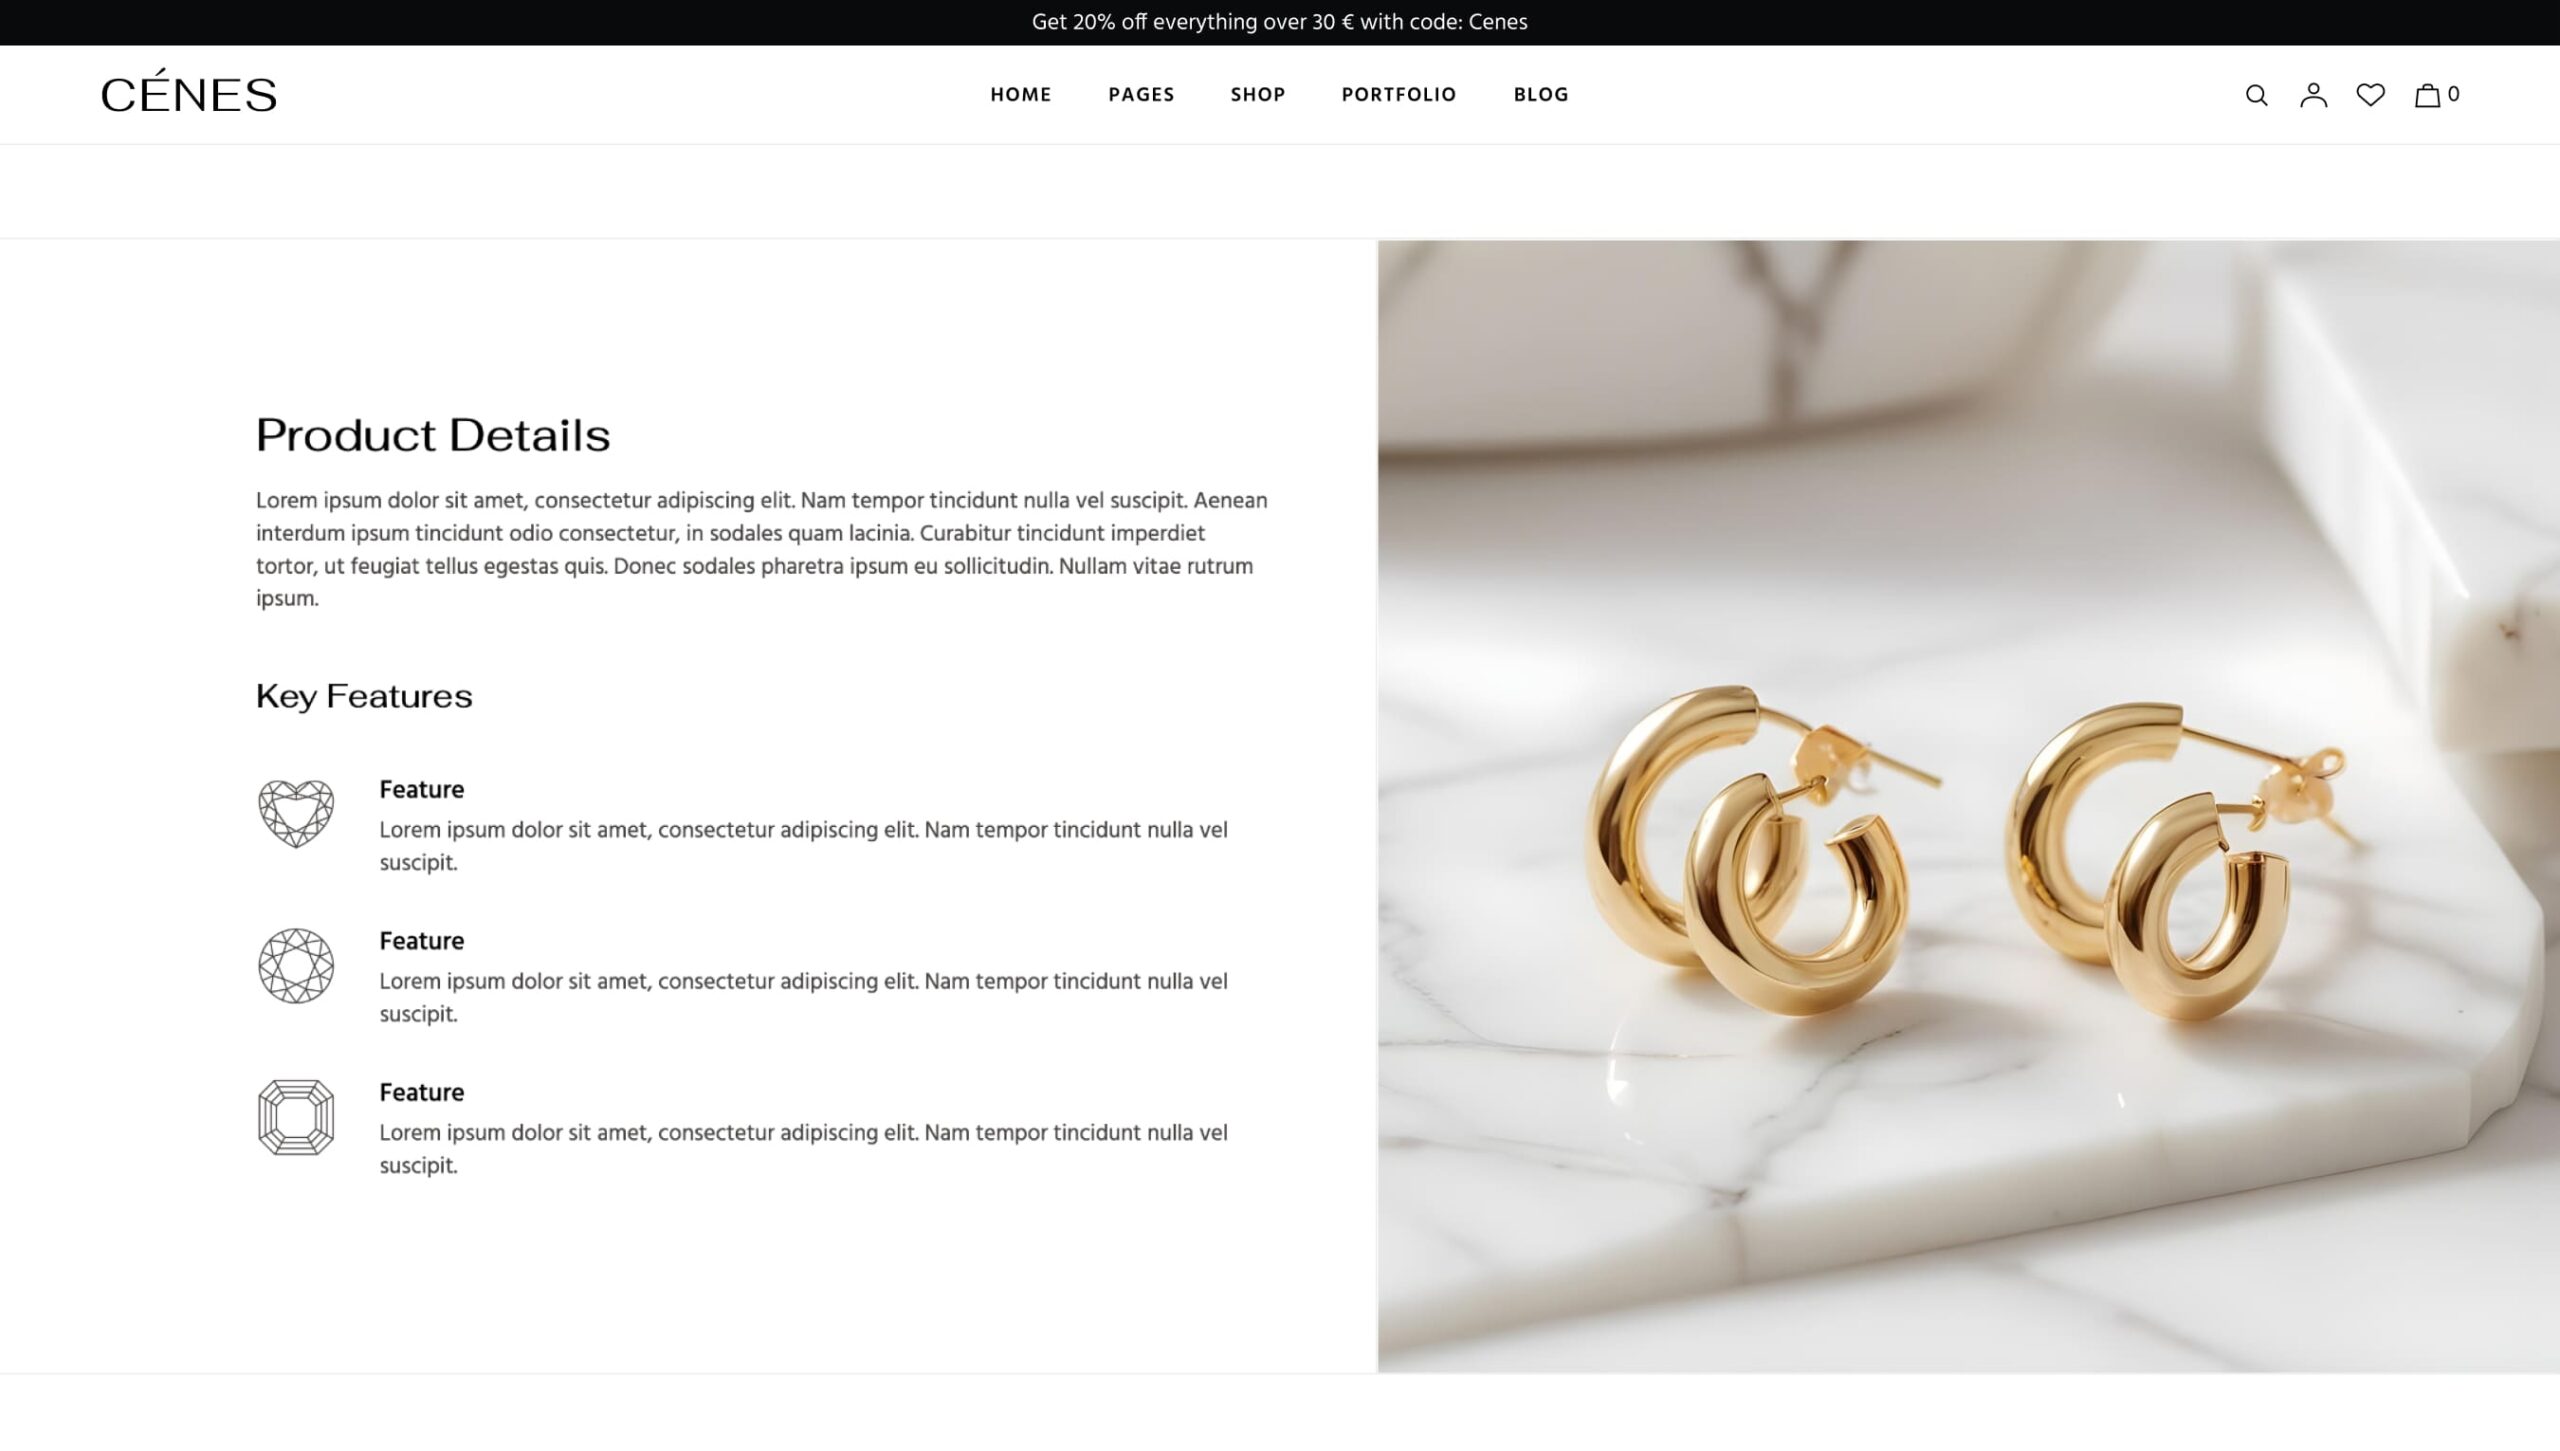
Task: Click the octagonal asscher-cut gem icon
Action: click(x=296, y=1117)
